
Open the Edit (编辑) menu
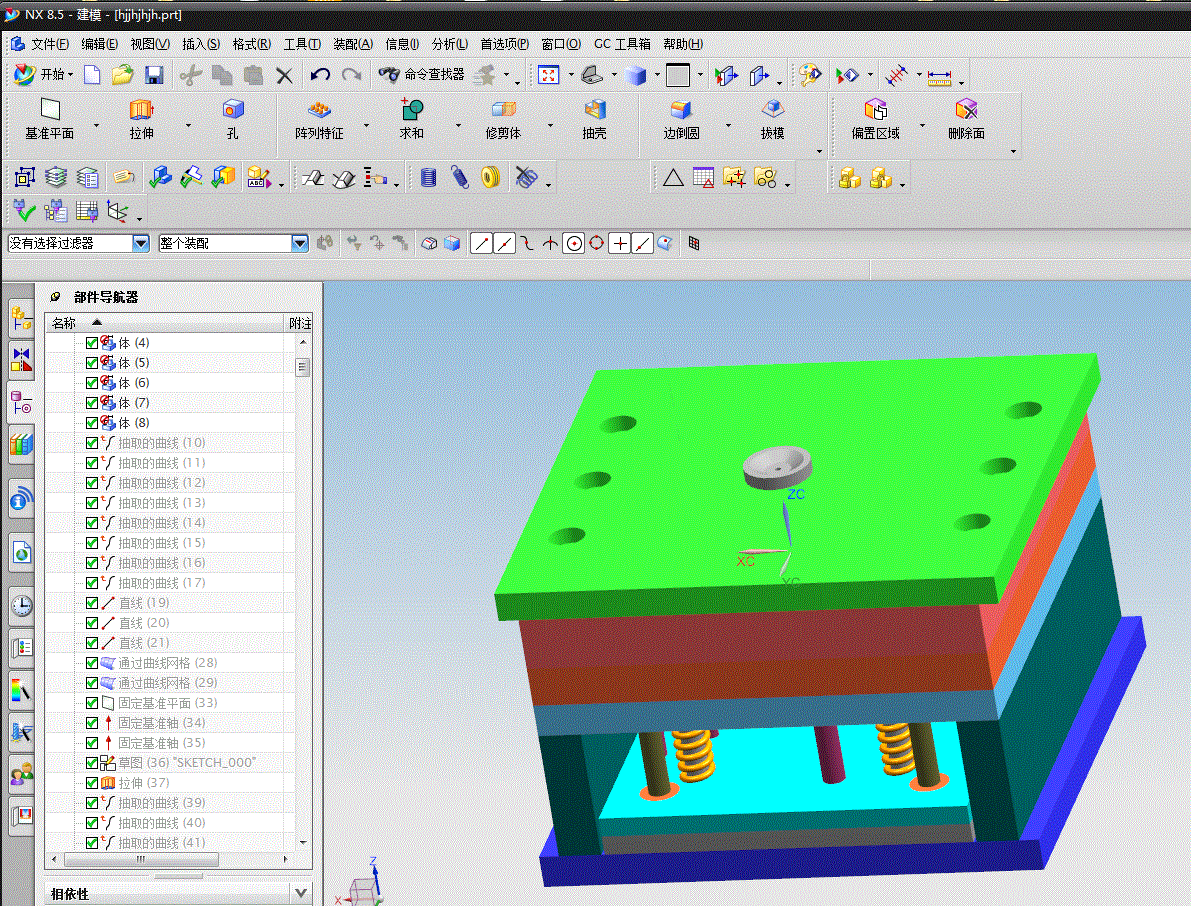click(100, 44)
